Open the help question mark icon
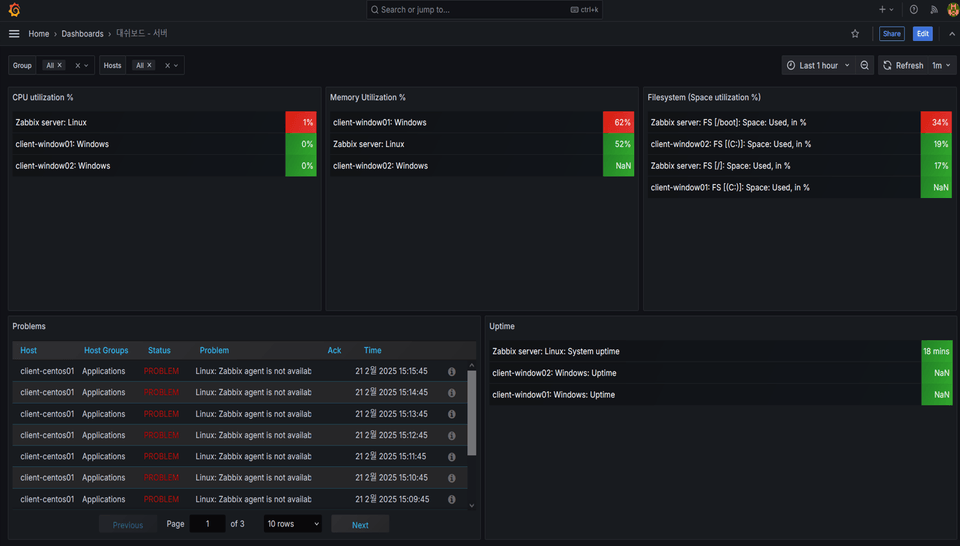Image resolution: width=960 pixels, height=546 pixels. 913,9
